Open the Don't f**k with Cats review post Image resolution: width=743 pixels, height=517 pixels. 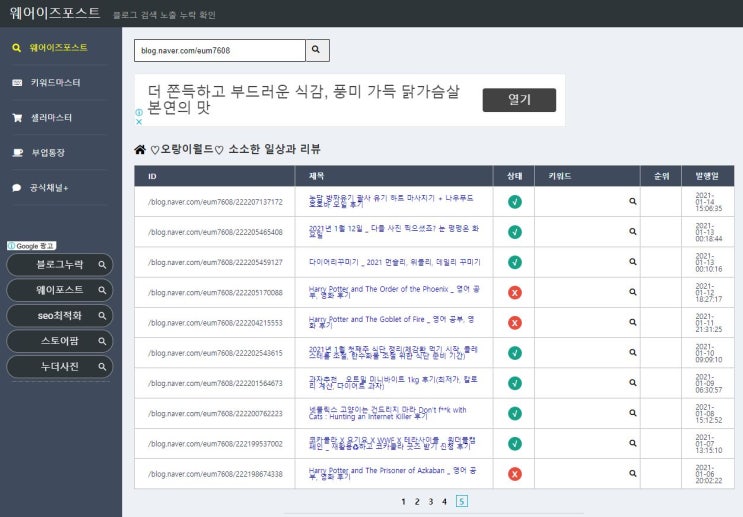[388, 413]
